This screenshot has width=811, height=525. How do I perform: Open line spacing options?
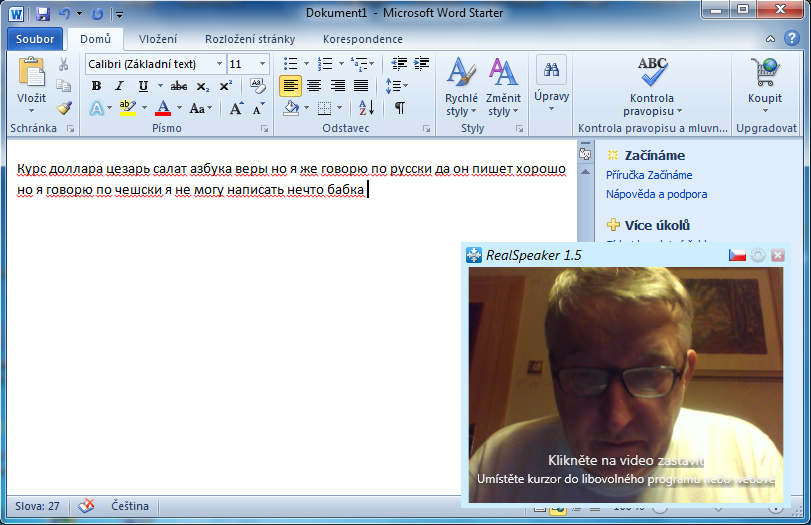tap(396, 86)
